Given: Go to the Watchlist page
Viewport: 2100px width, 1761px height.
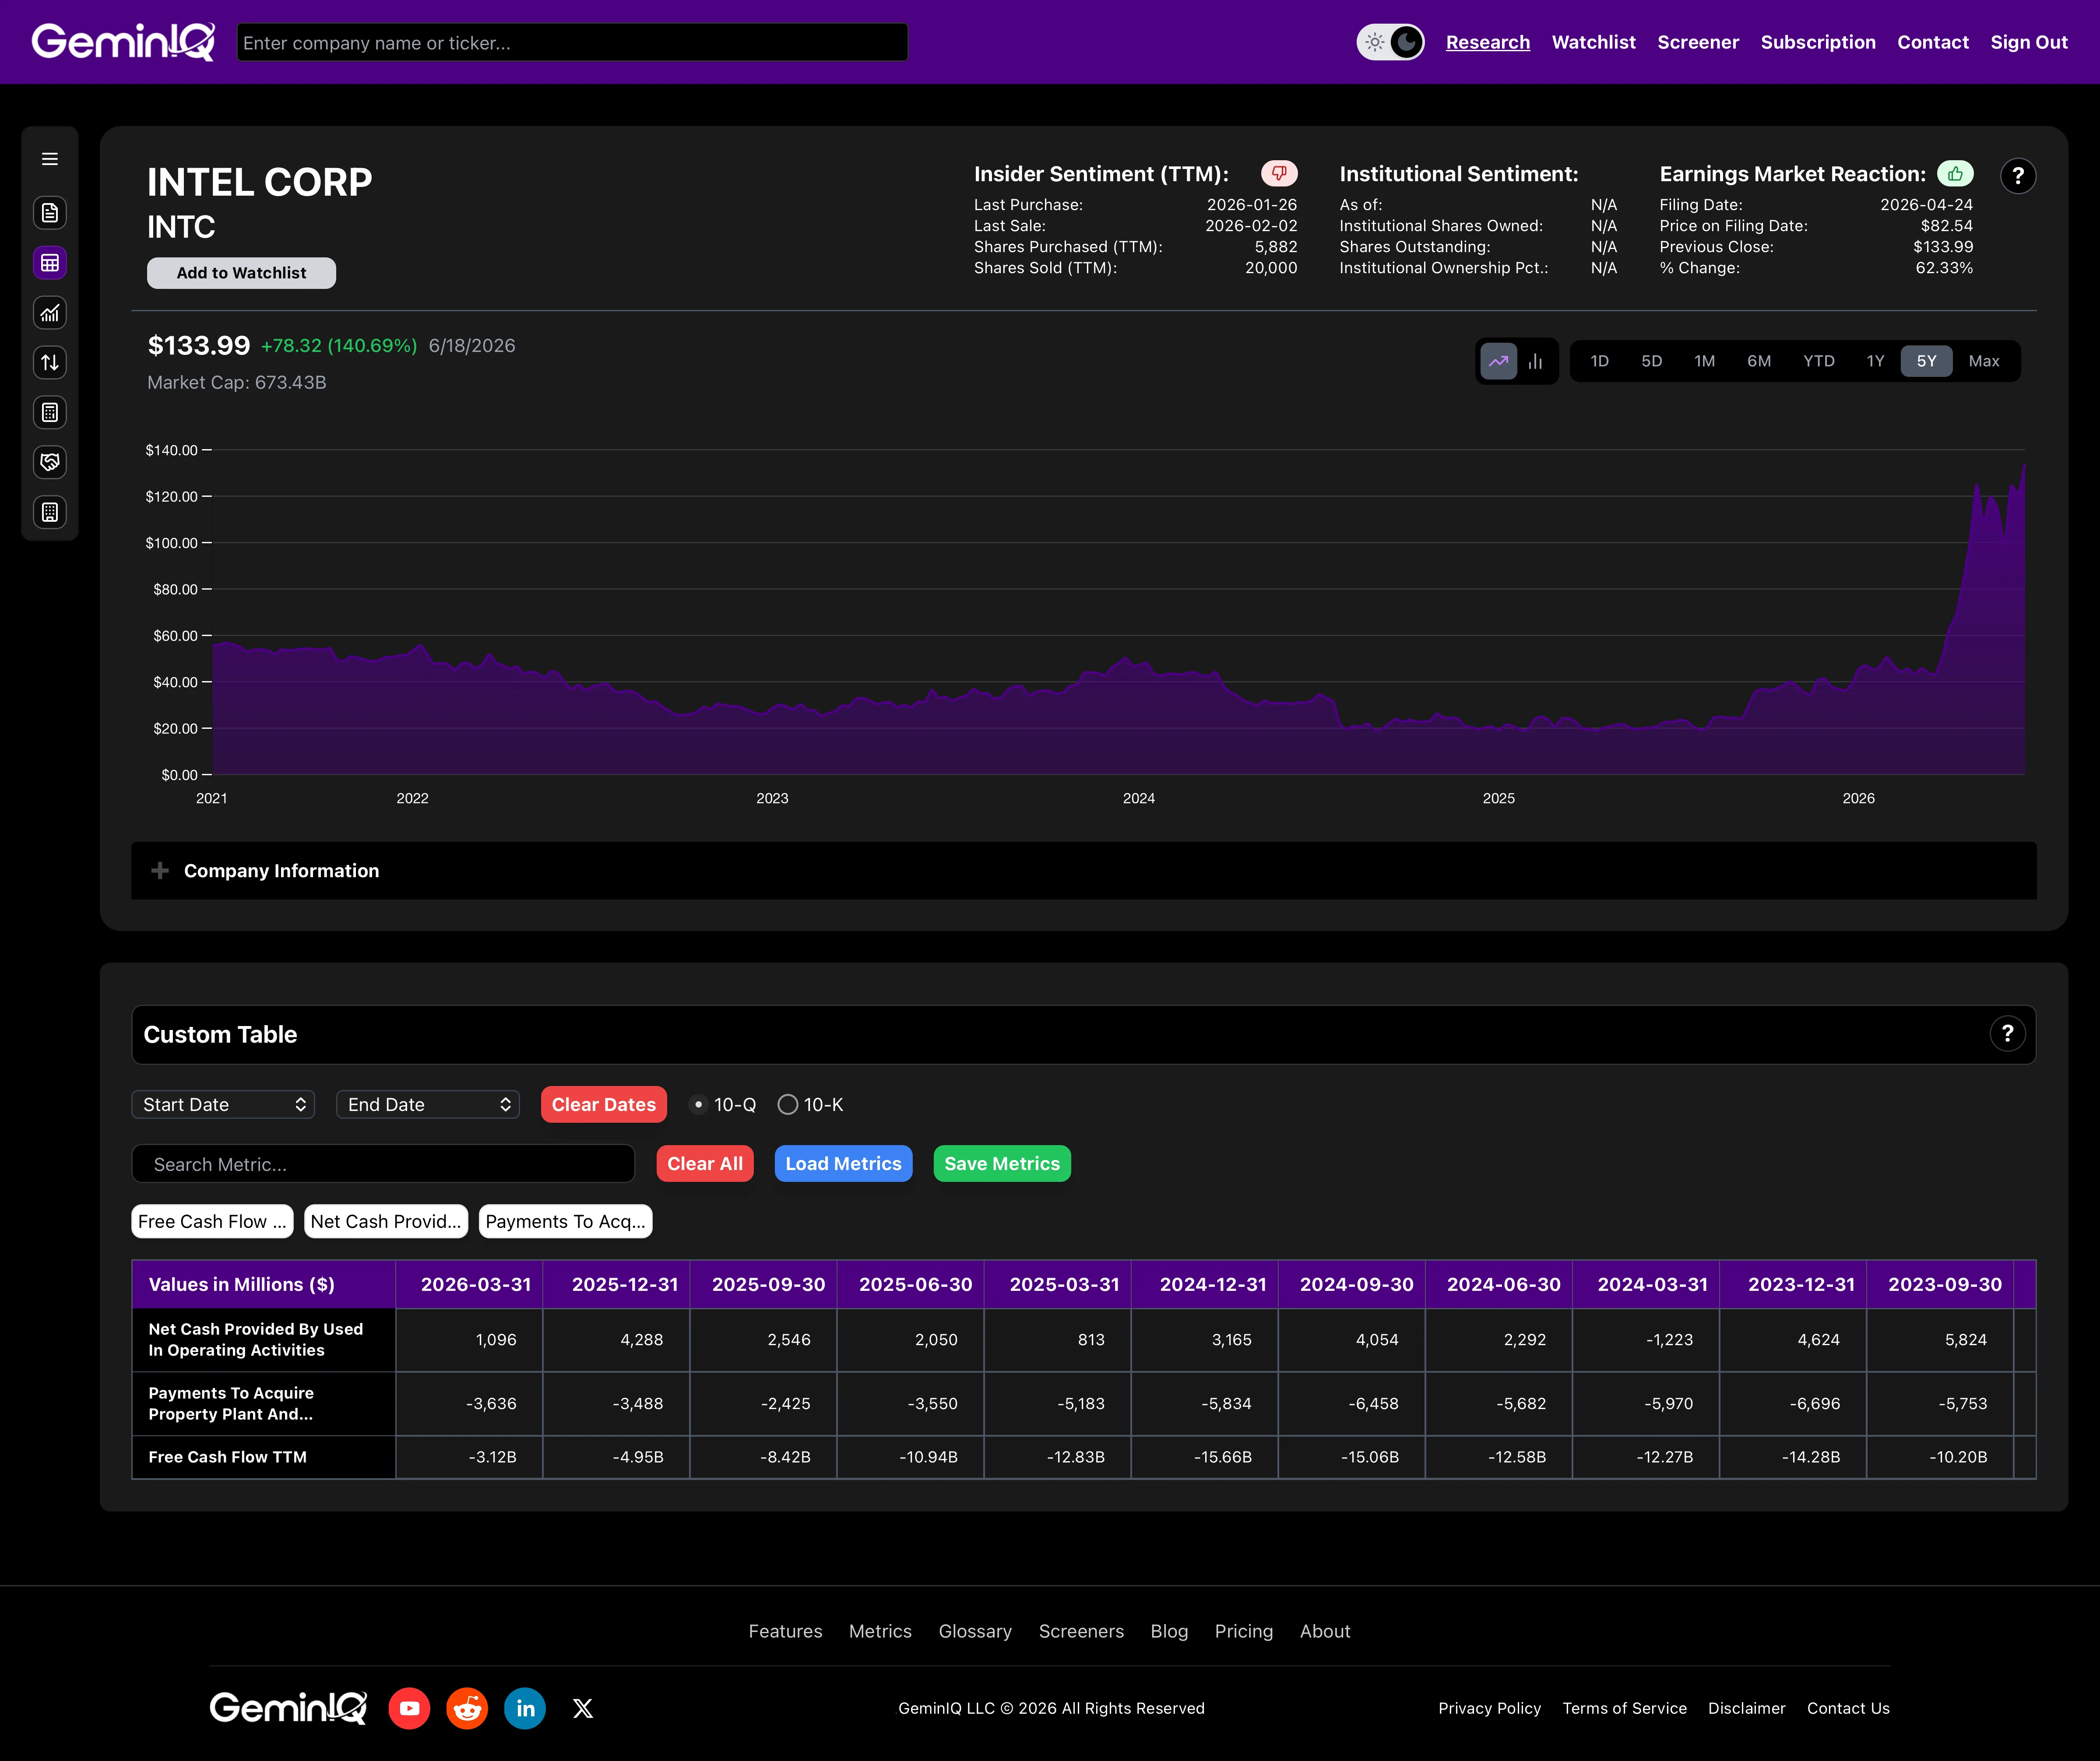Looking at the screenshot, I should pyautogui.click(x=1593, y=42).
